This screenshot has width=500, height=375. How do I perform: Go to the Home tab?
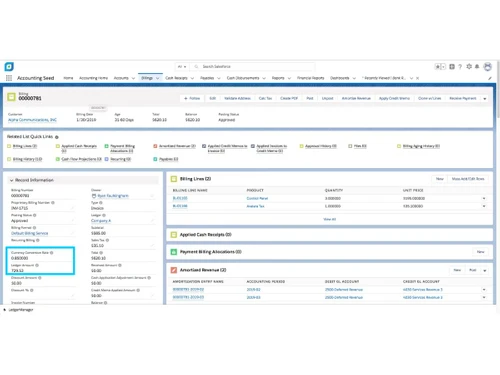(68, 78)
